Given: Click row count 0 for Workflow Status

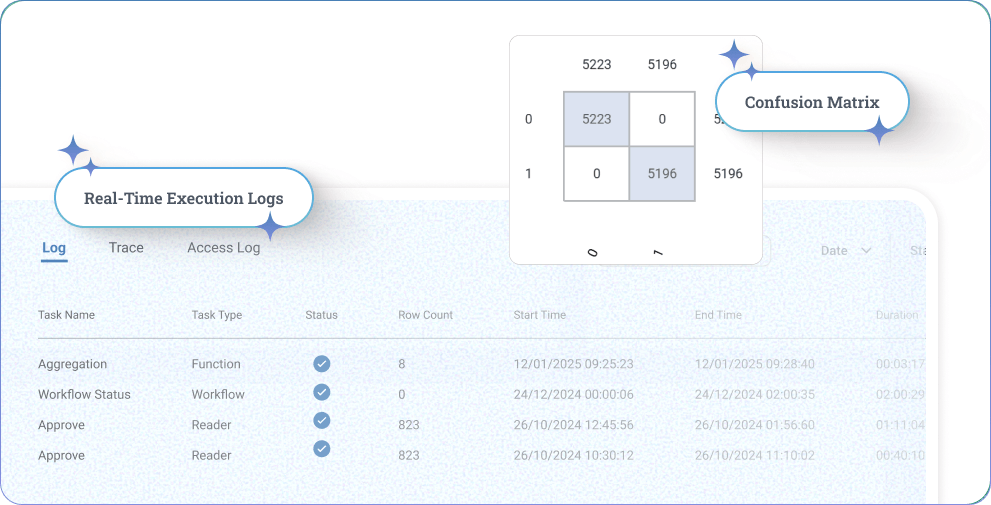Looking at the screenshot, I should (x=402, y=394).
